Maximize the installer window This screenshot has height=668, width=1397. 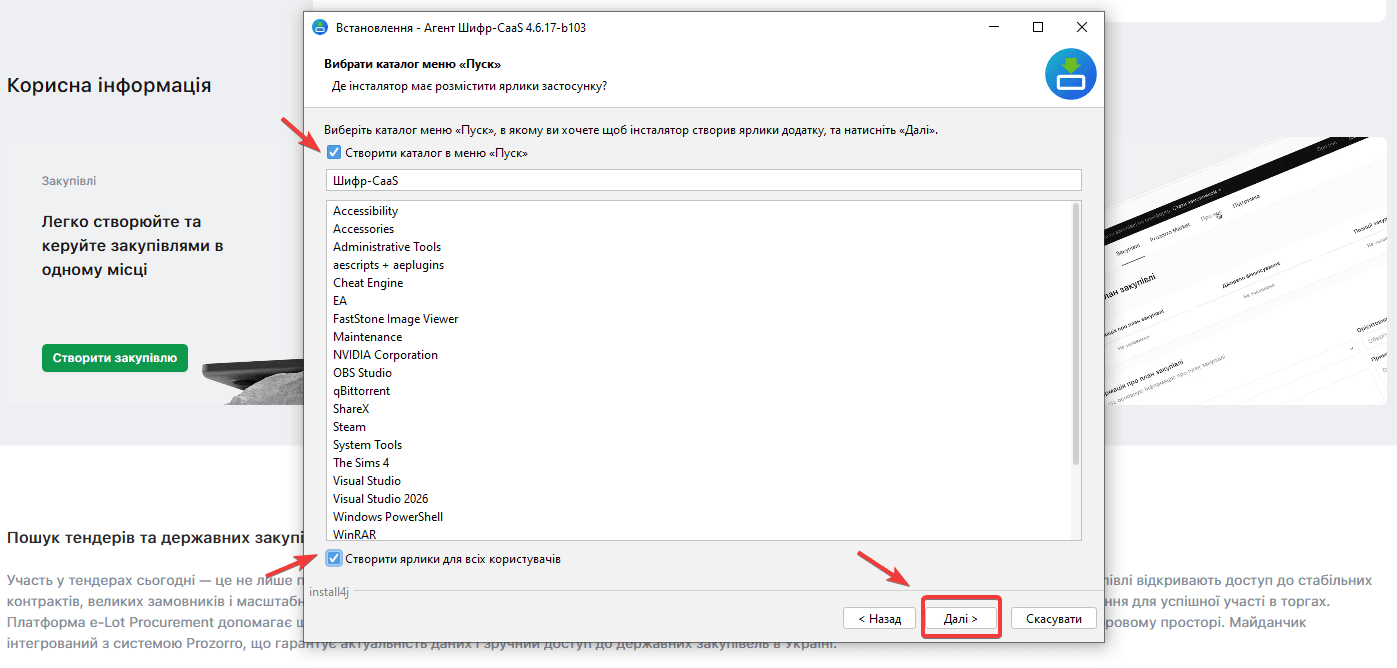pos(1038,28)
